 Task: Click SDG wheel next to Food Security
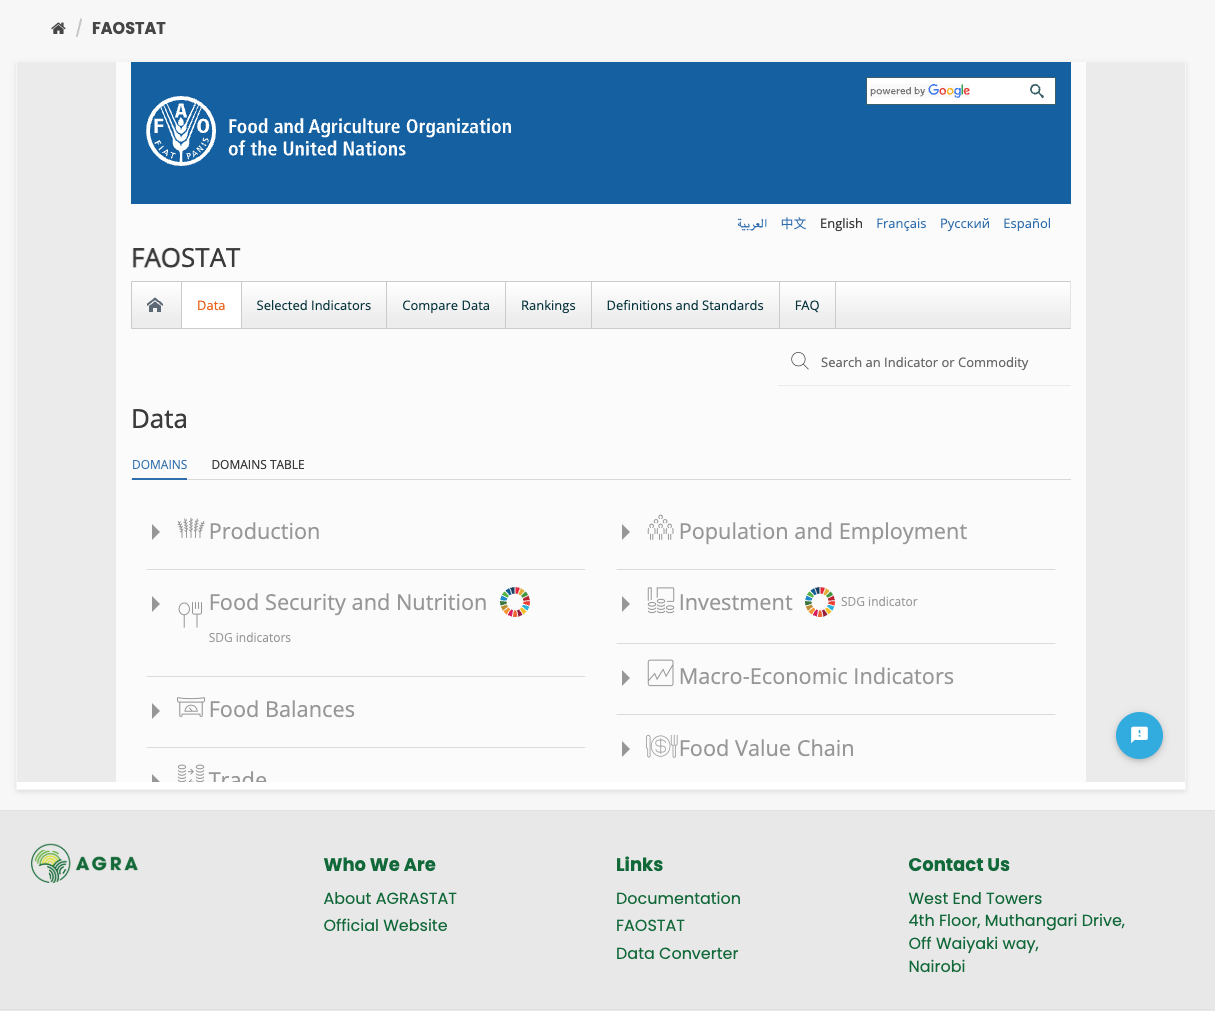(x=515, y=602)
